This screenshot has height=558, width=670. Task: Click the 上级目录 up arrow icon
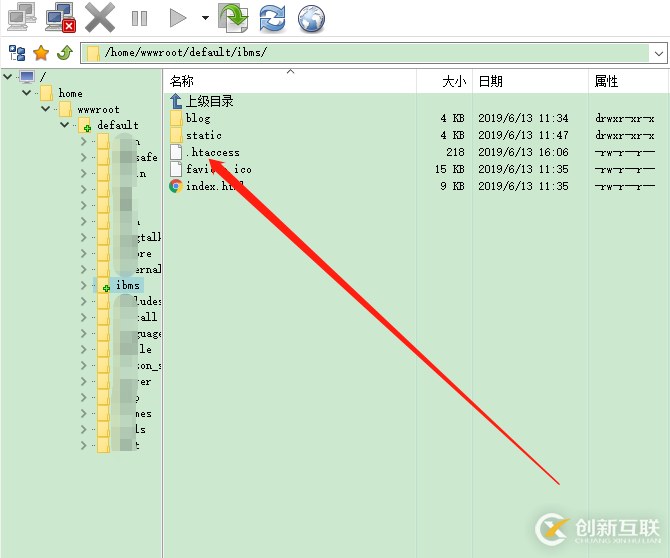[x=176, y=102]
